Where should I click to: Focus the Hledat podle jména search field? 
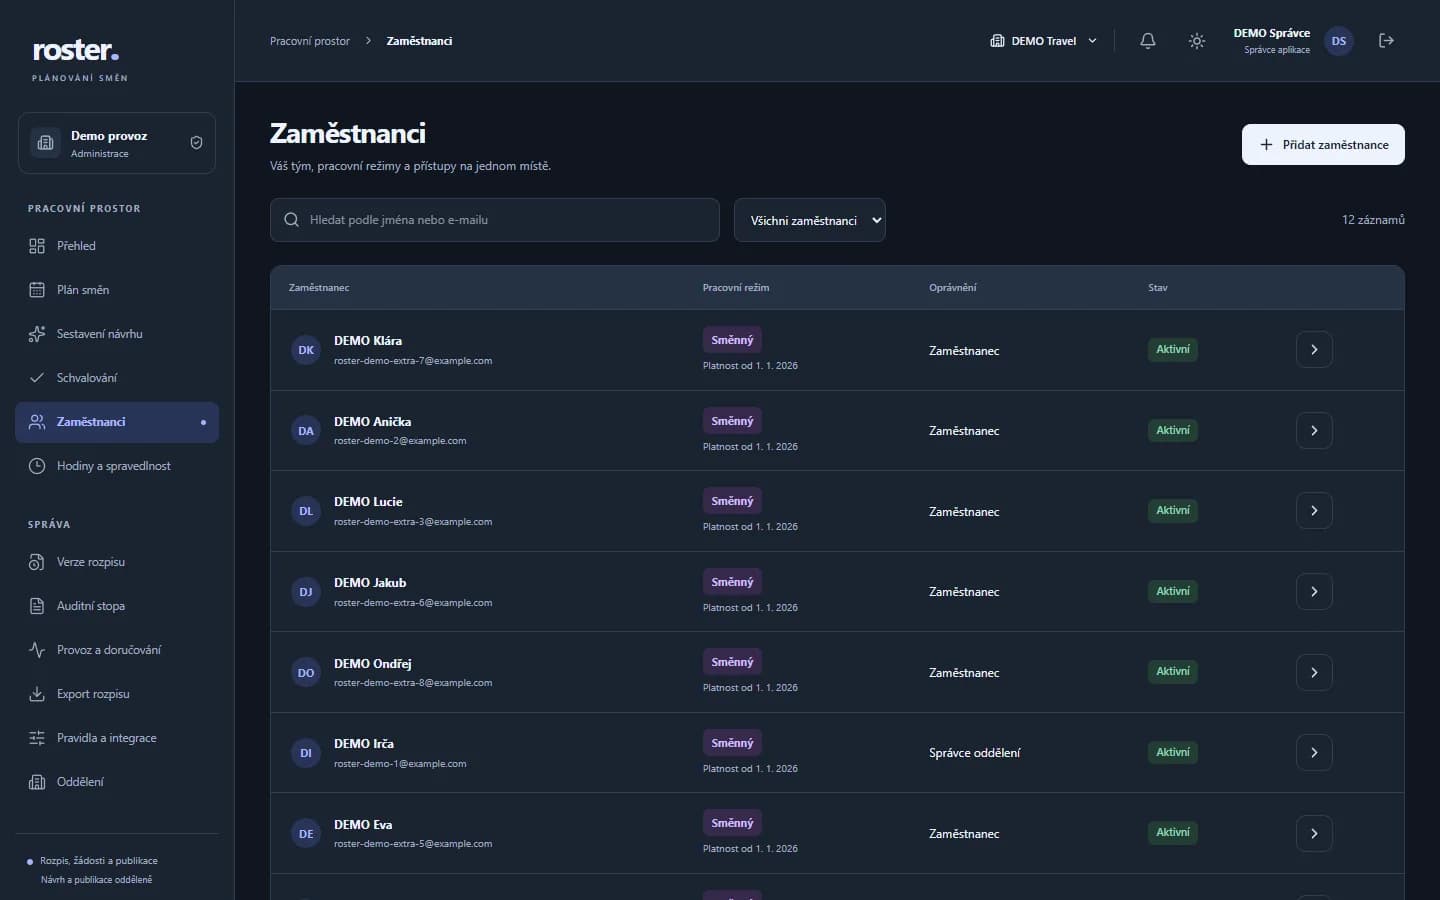click(495, 220)
